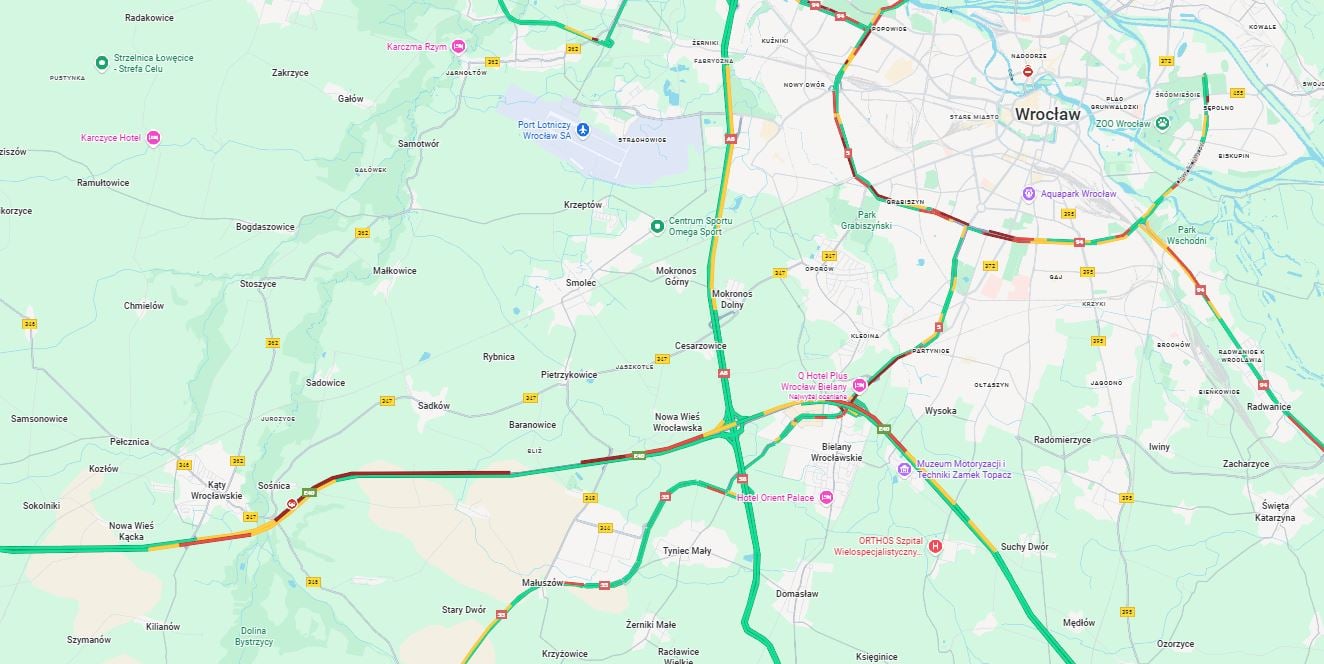Screen dimensions: 1324x664
Task: Select the Wrocław city label
Action: pos(1047,114)
